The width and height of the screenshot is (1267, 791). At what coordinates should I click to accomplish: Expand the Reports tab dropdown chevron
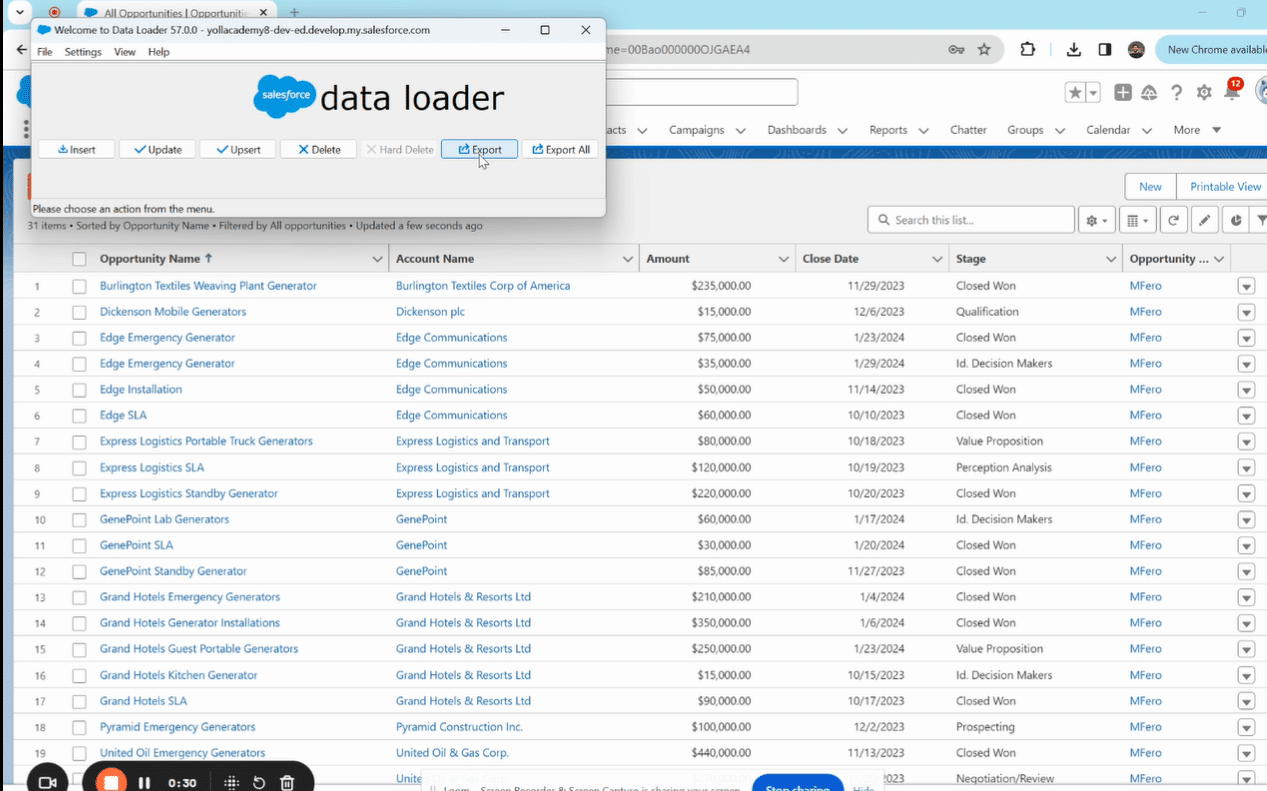924,130
